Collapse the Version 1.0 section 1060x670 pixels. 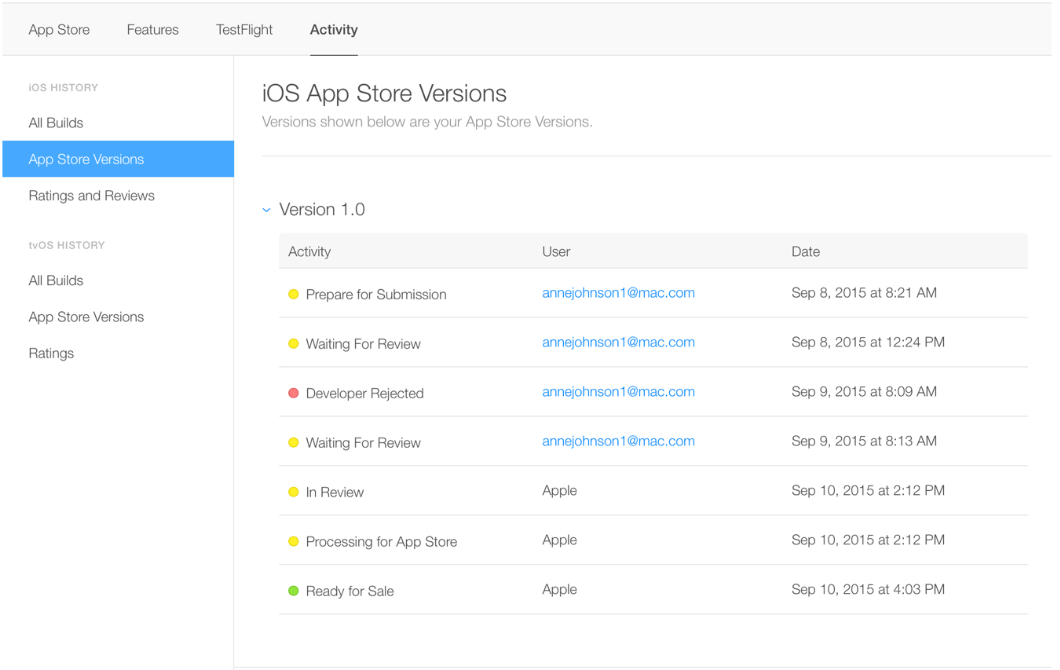coord(266,210)
